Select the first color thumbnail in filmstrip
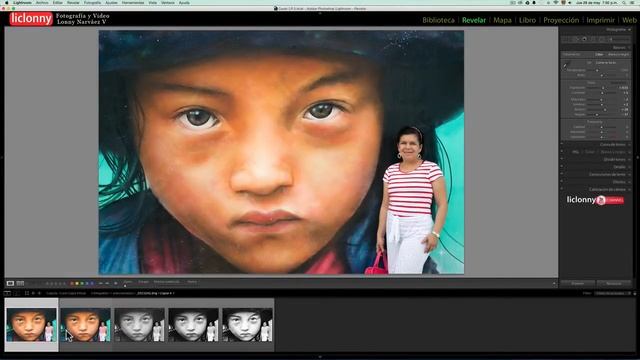640x360 pixels. tap(31, 325)
